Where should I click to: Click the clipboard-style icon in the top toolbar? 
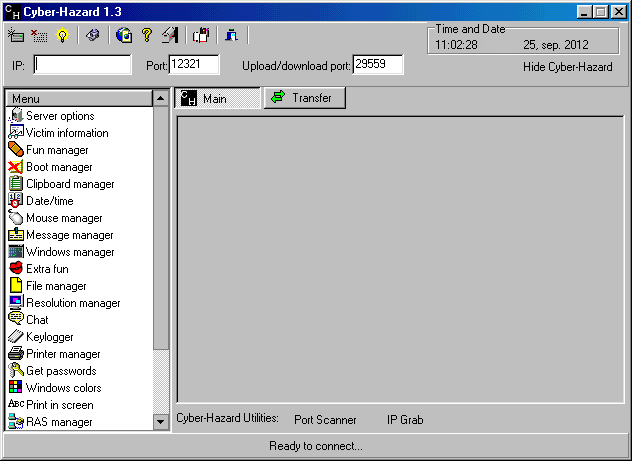tap(200, 36)
